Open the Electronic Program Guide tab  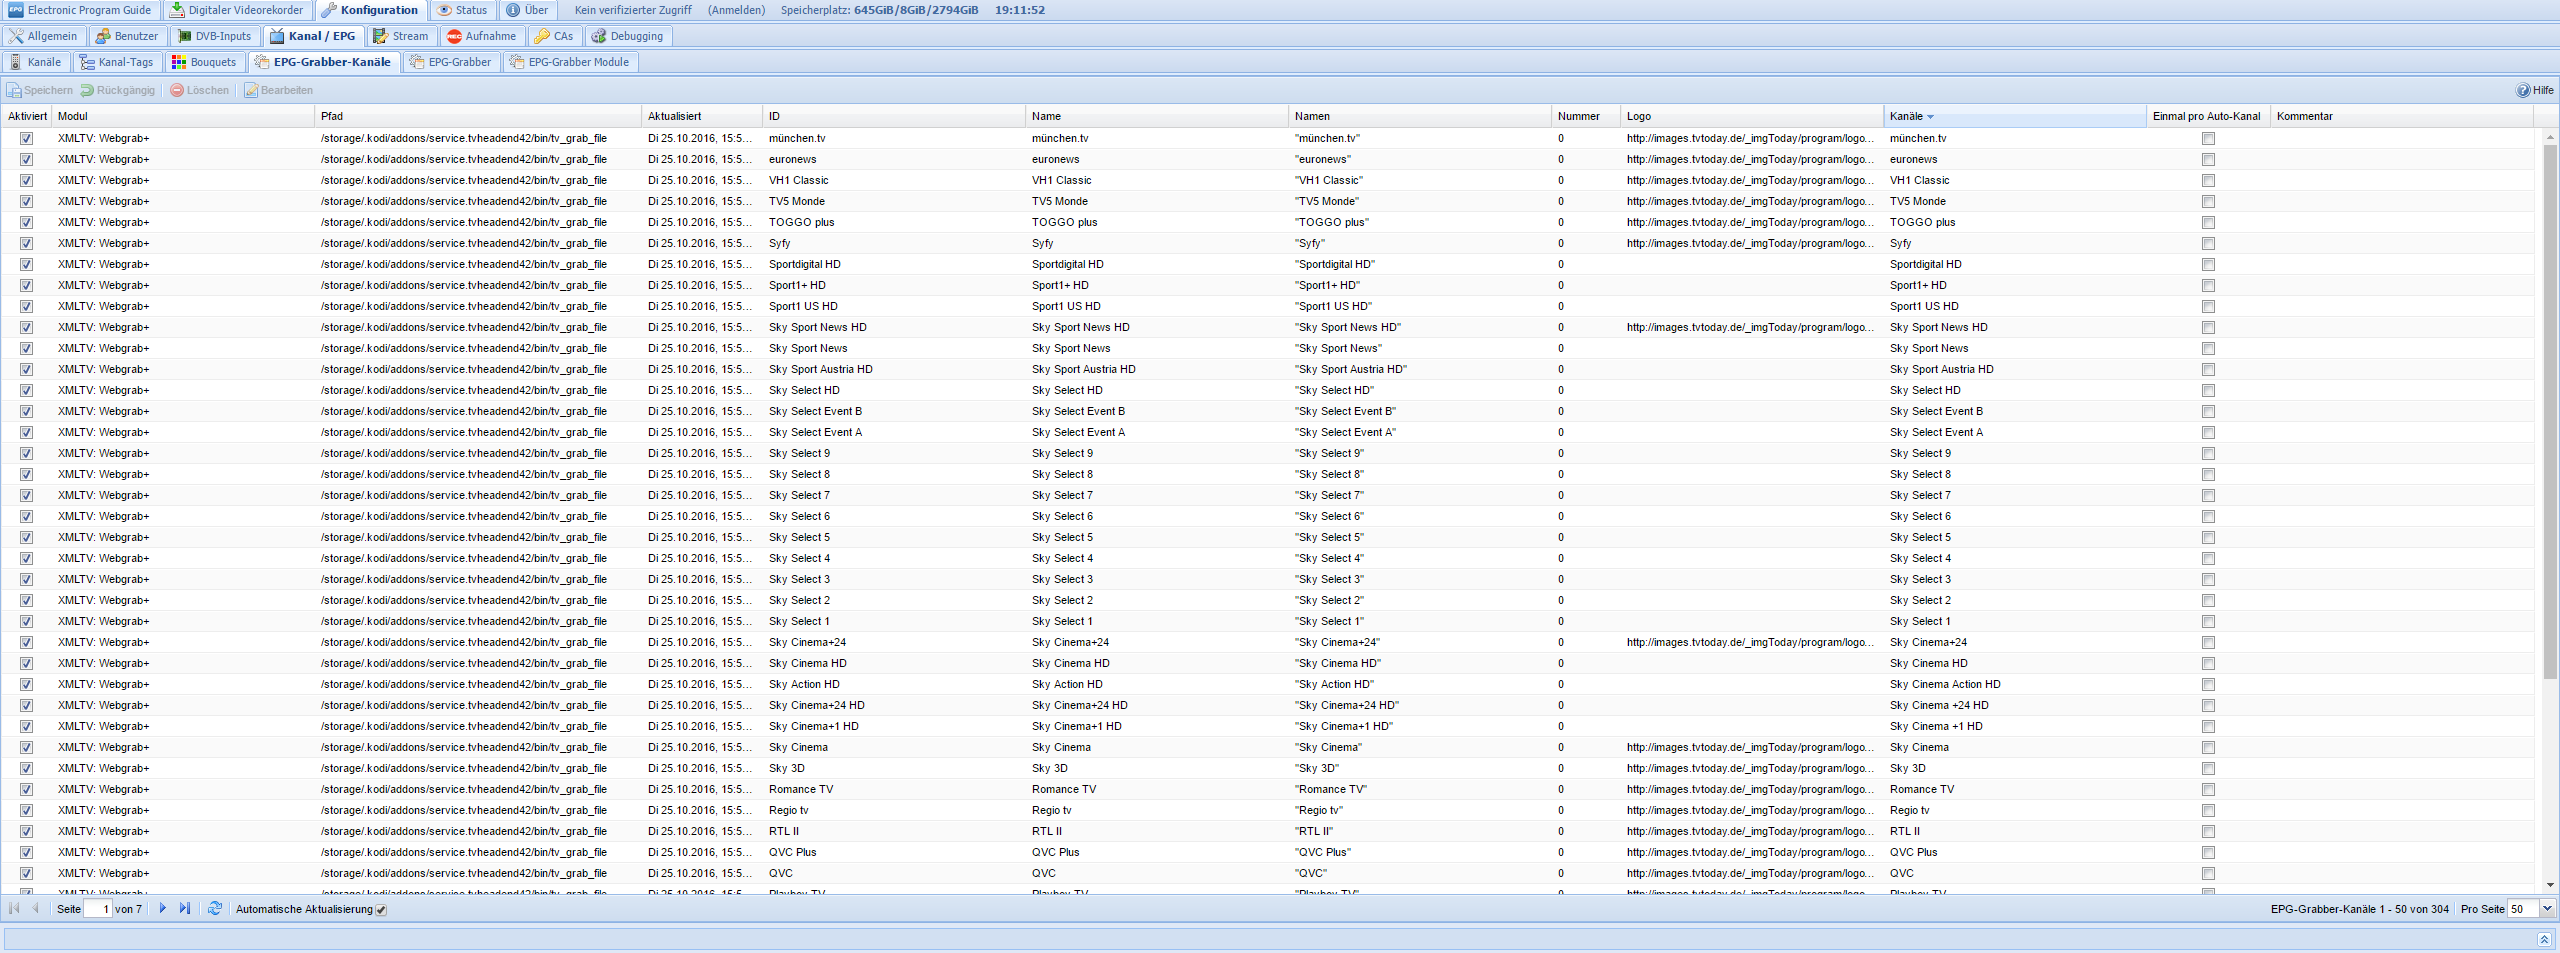pos(79,10)
